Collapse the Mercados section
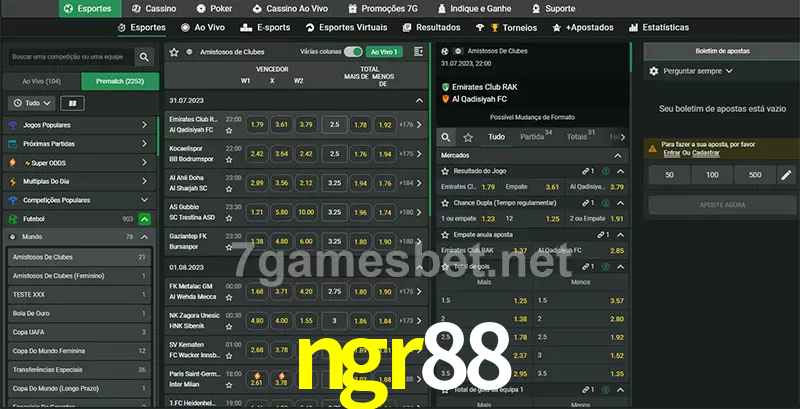Viewport: 800px width, 409px height. pyautogui.click(x=620, y=155)
